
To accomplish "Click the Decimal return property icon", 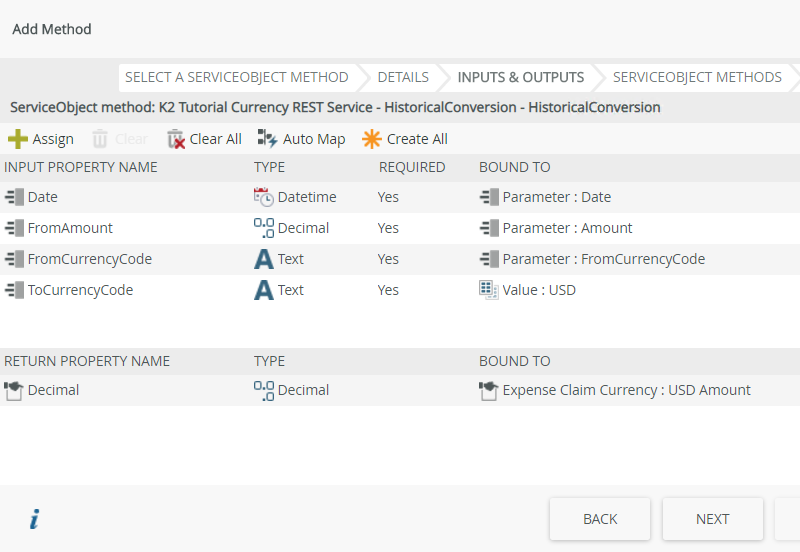I will (x=14, y=390).
